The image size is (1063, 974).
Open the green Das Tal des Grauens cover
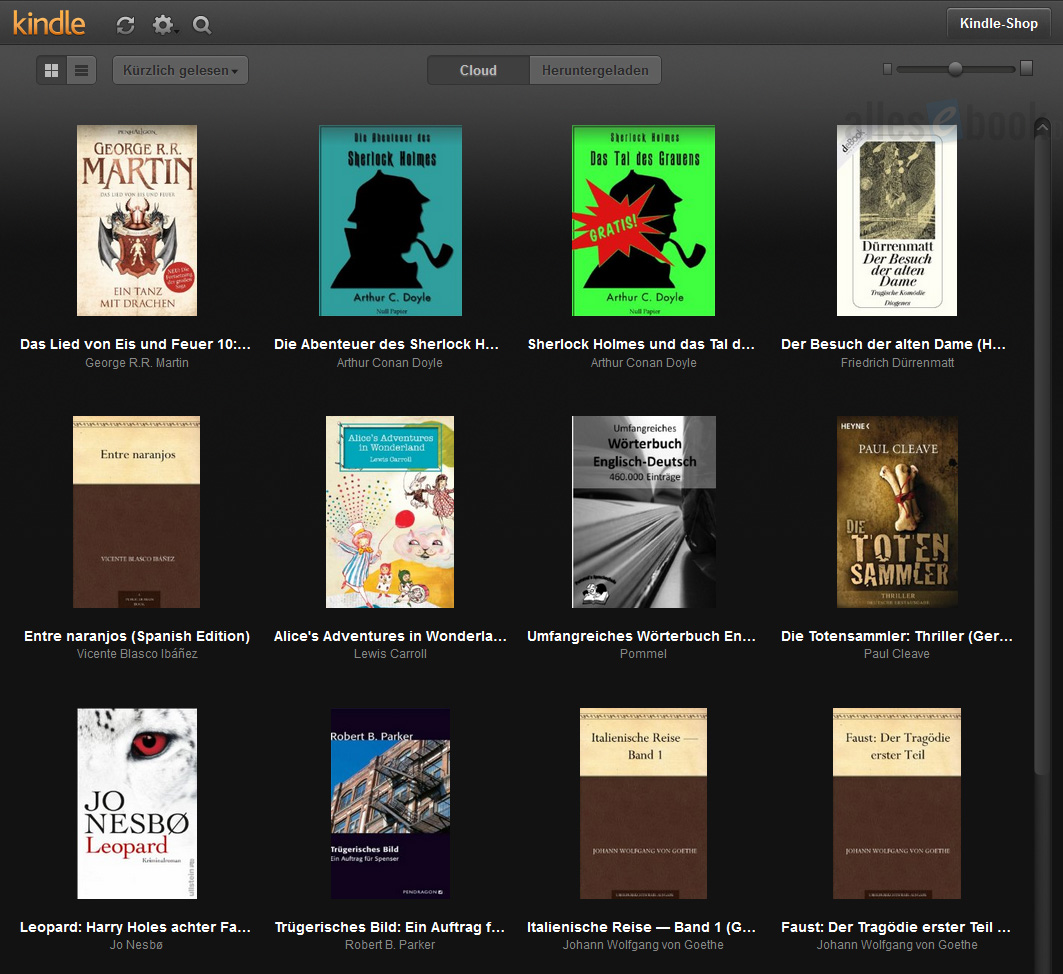click(x=643, y=220)
